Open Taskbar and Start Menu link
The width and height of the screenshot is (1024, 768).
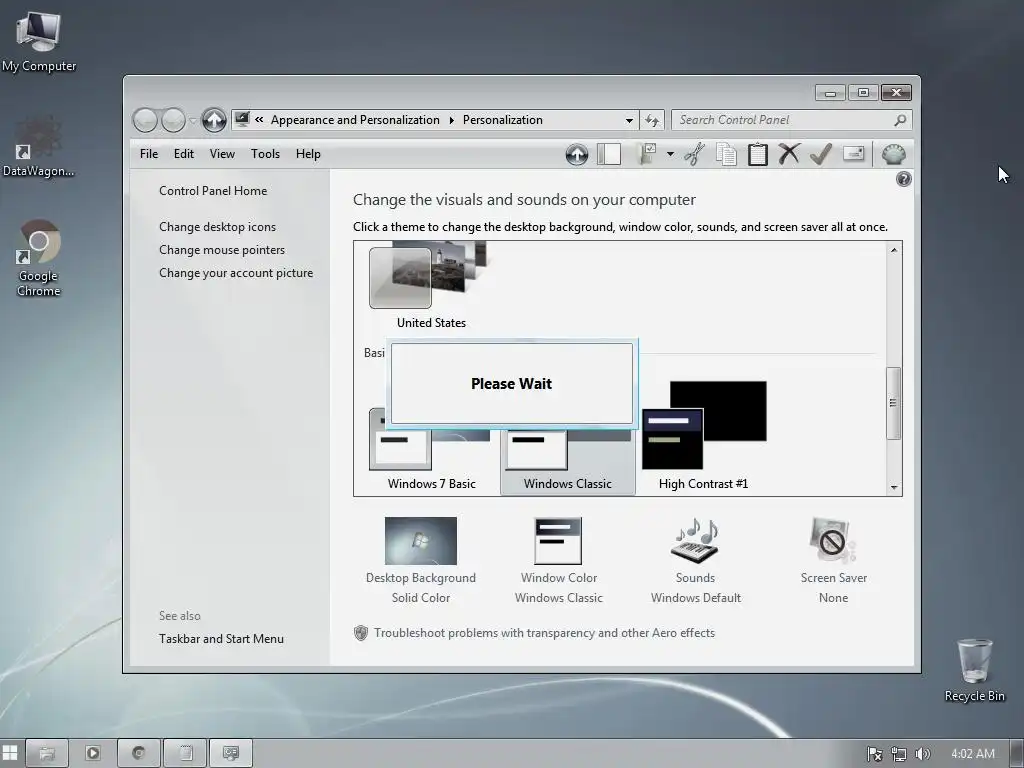click(221, 639)
